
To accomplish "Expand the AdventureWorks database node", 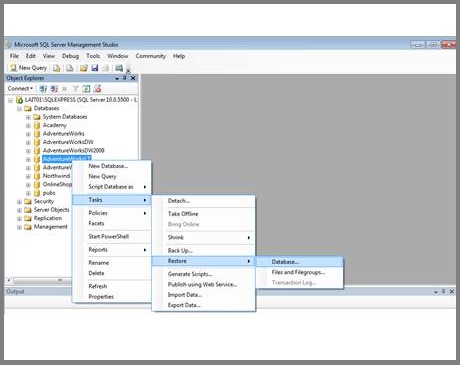I will click(28, 134).
